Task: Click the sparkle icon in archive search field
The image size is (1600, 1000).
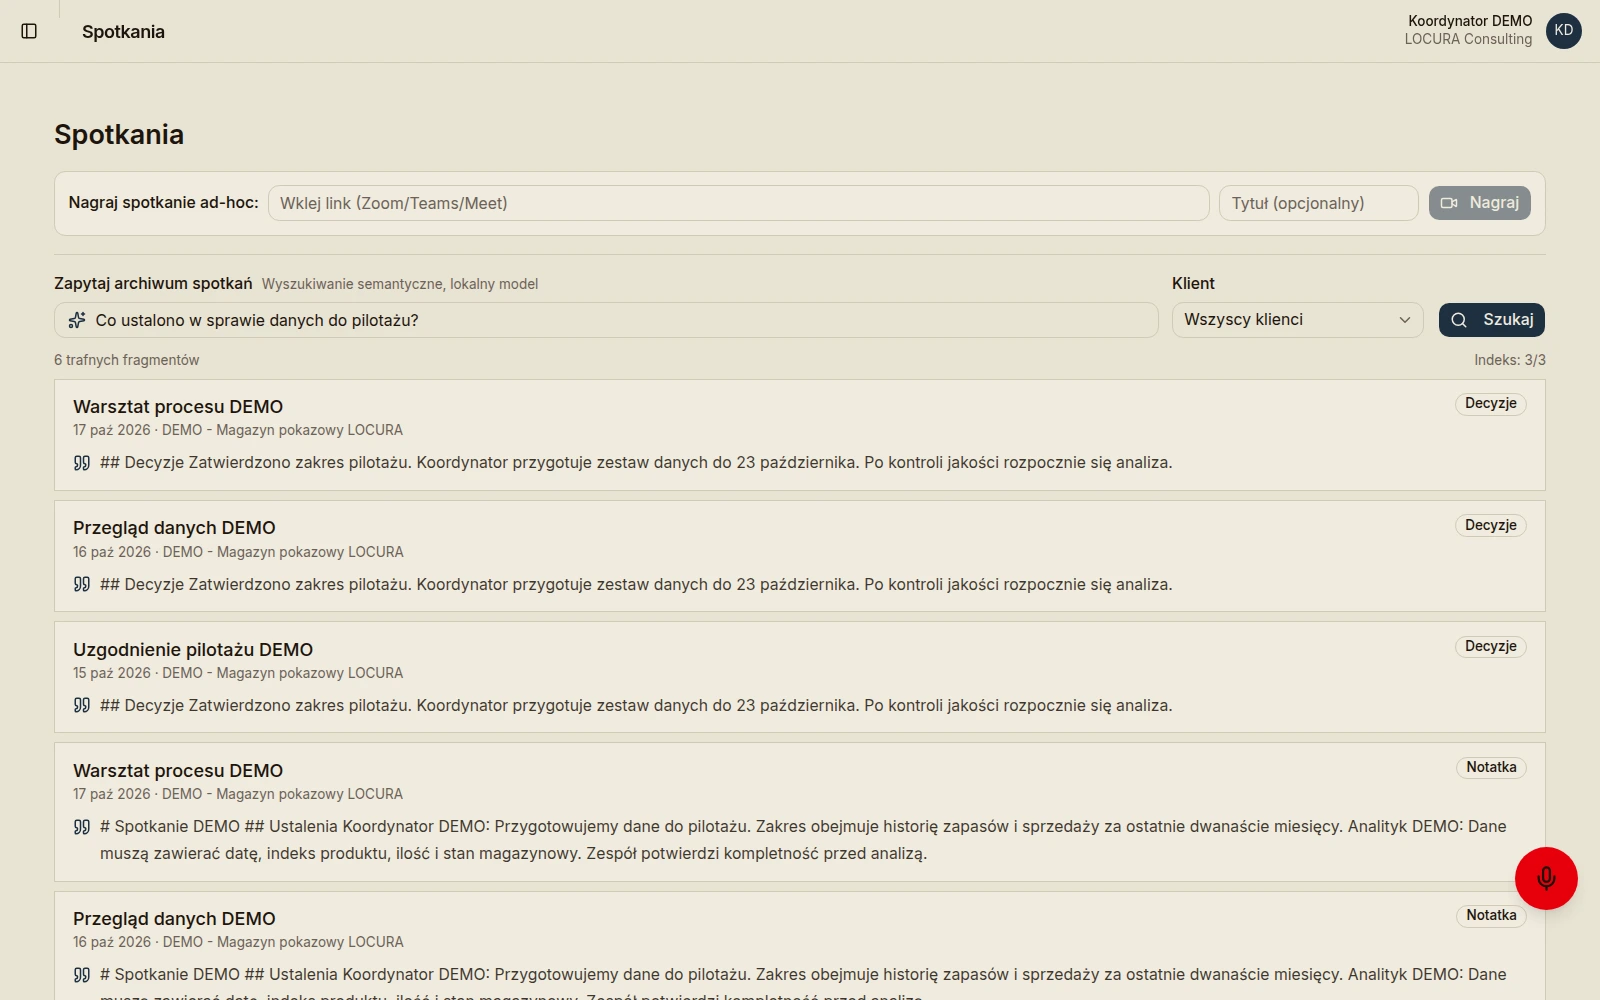Action: (x=77, y=320)
